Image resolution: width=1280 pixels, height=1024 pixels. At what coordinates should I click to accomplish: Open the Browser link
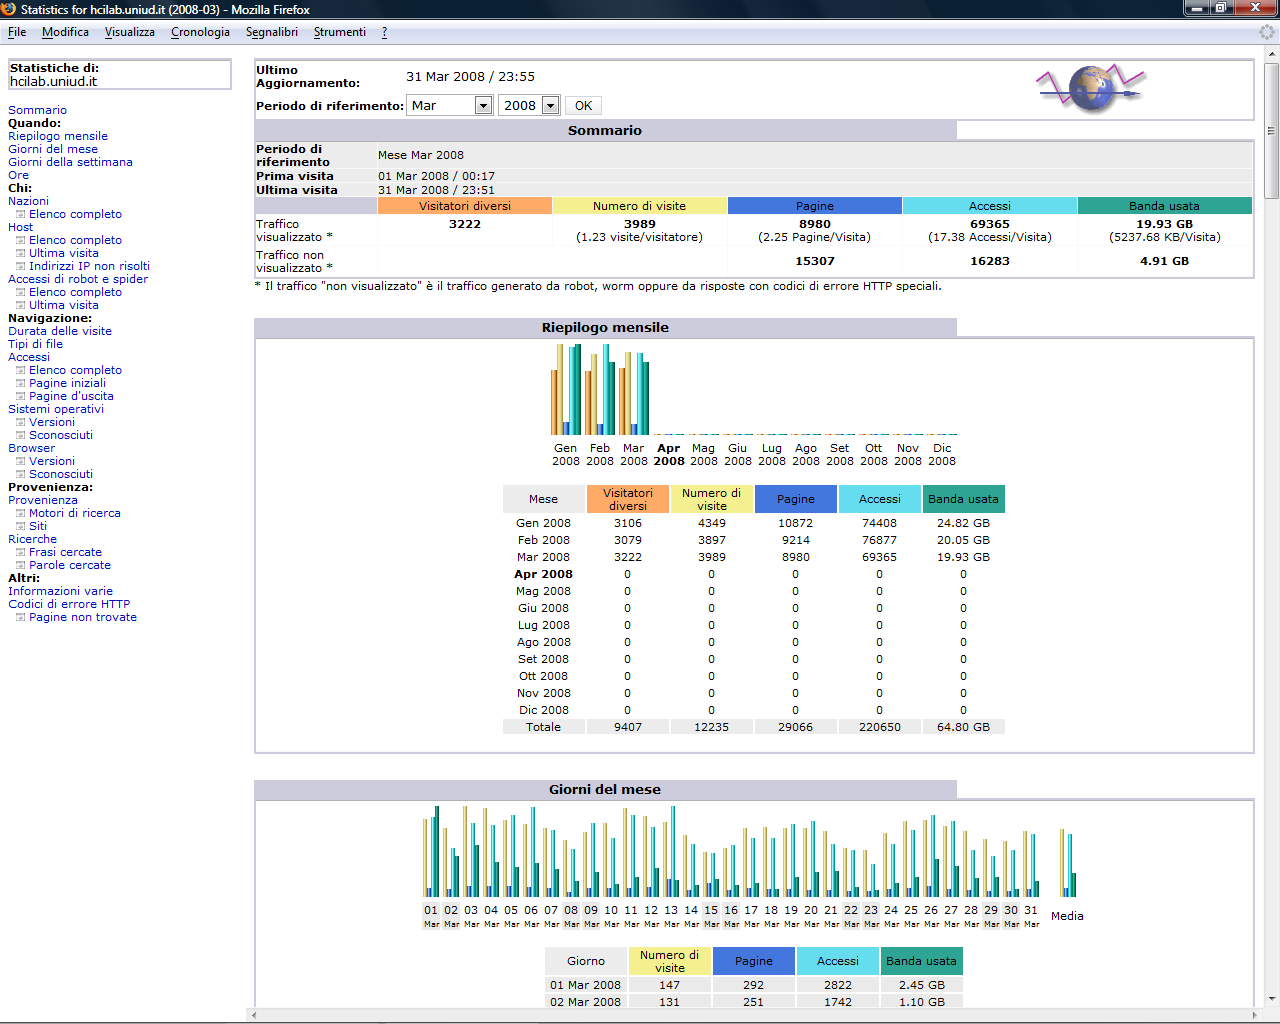tap(31, 448)
